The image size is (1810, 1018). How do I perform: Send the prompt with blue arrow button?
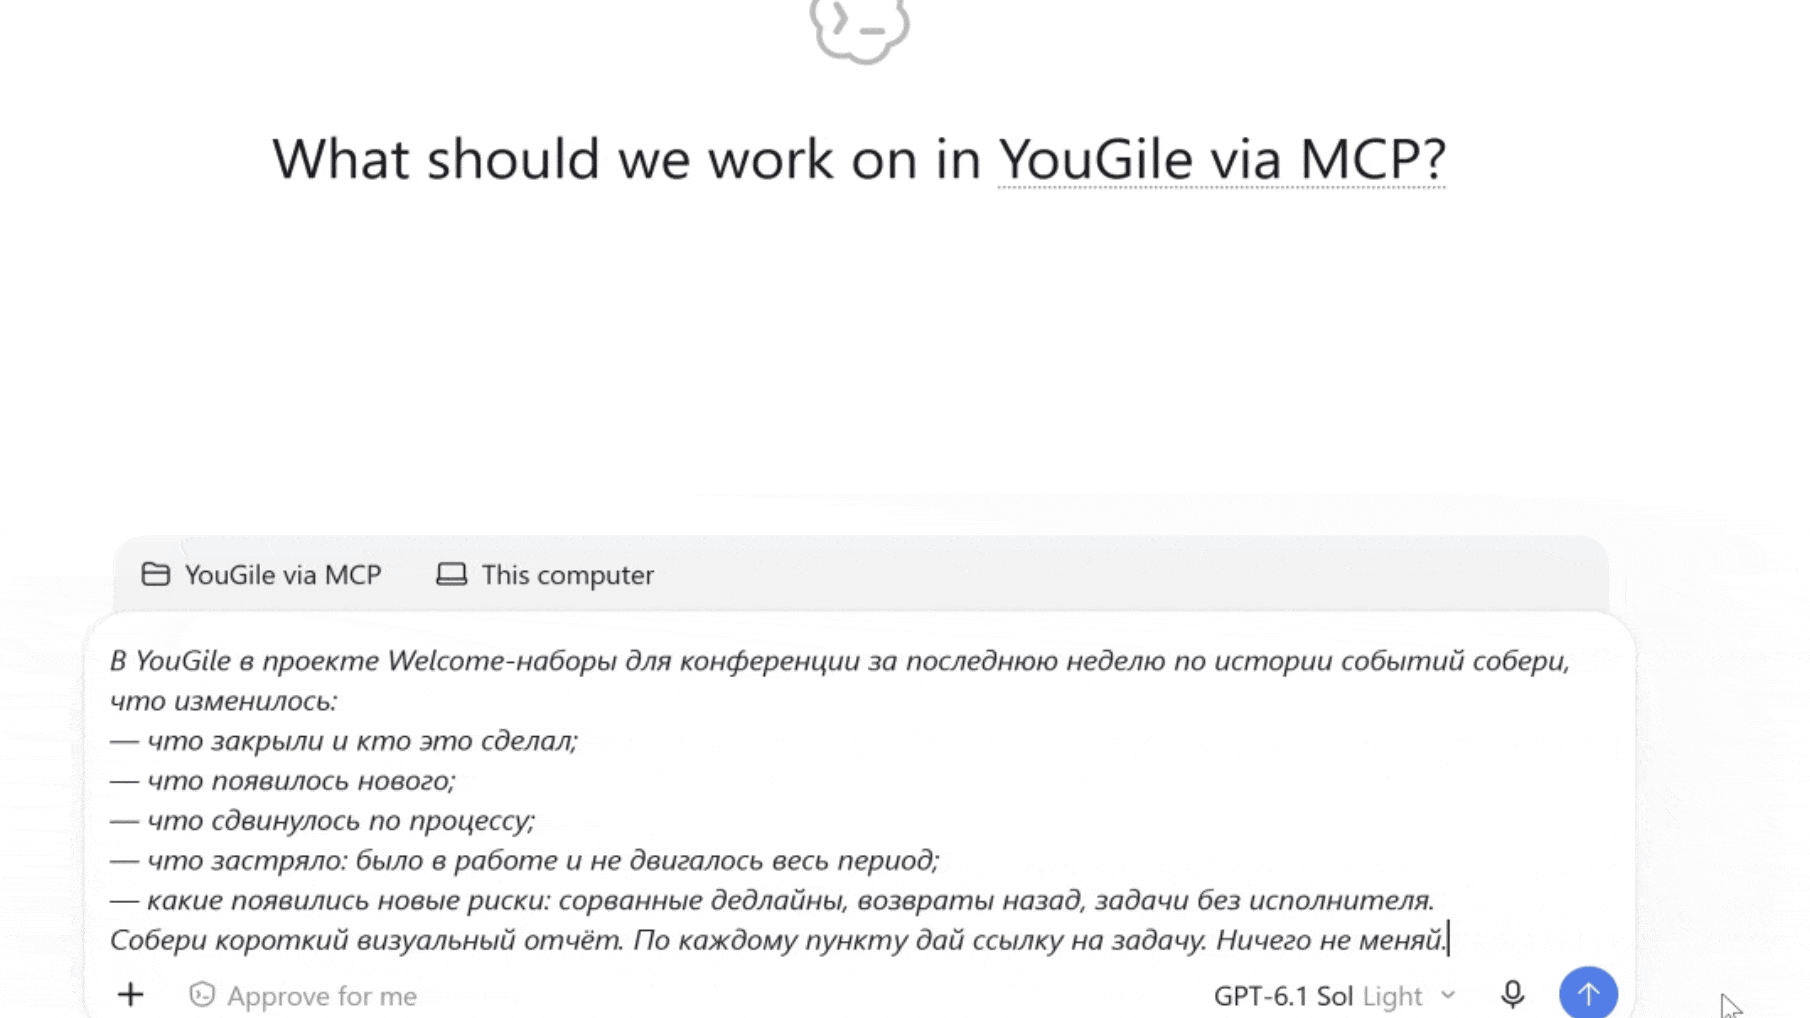pos(1588,993)
